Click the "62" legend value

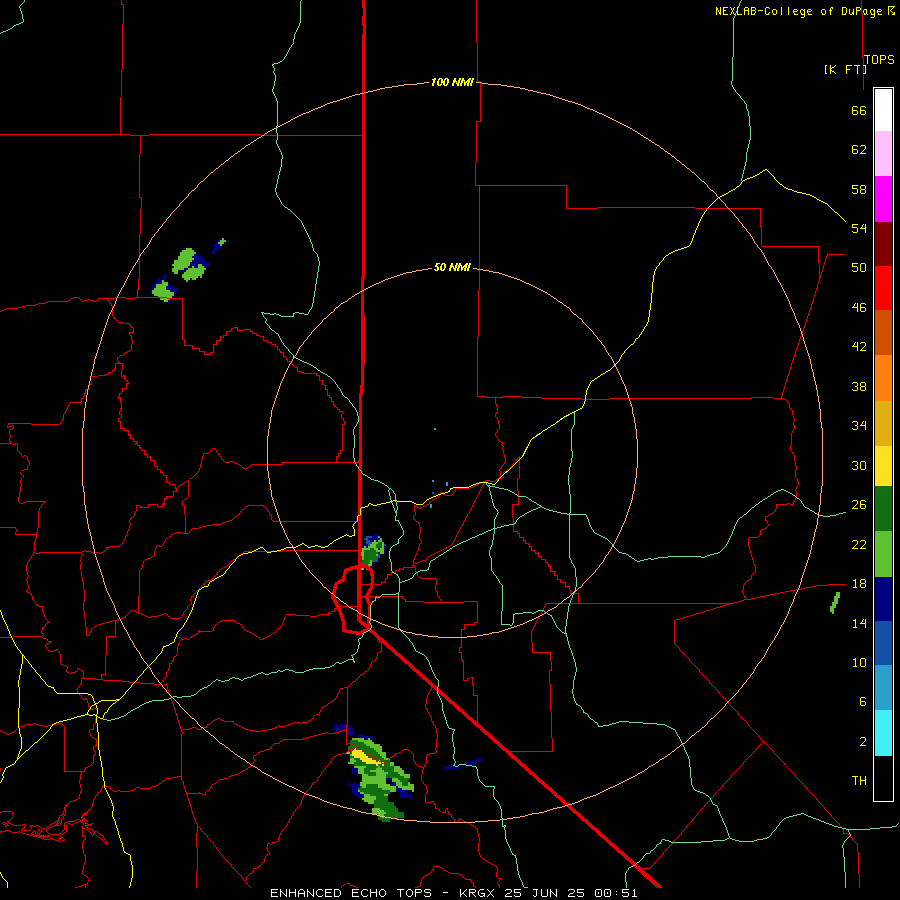coord(859,150)
